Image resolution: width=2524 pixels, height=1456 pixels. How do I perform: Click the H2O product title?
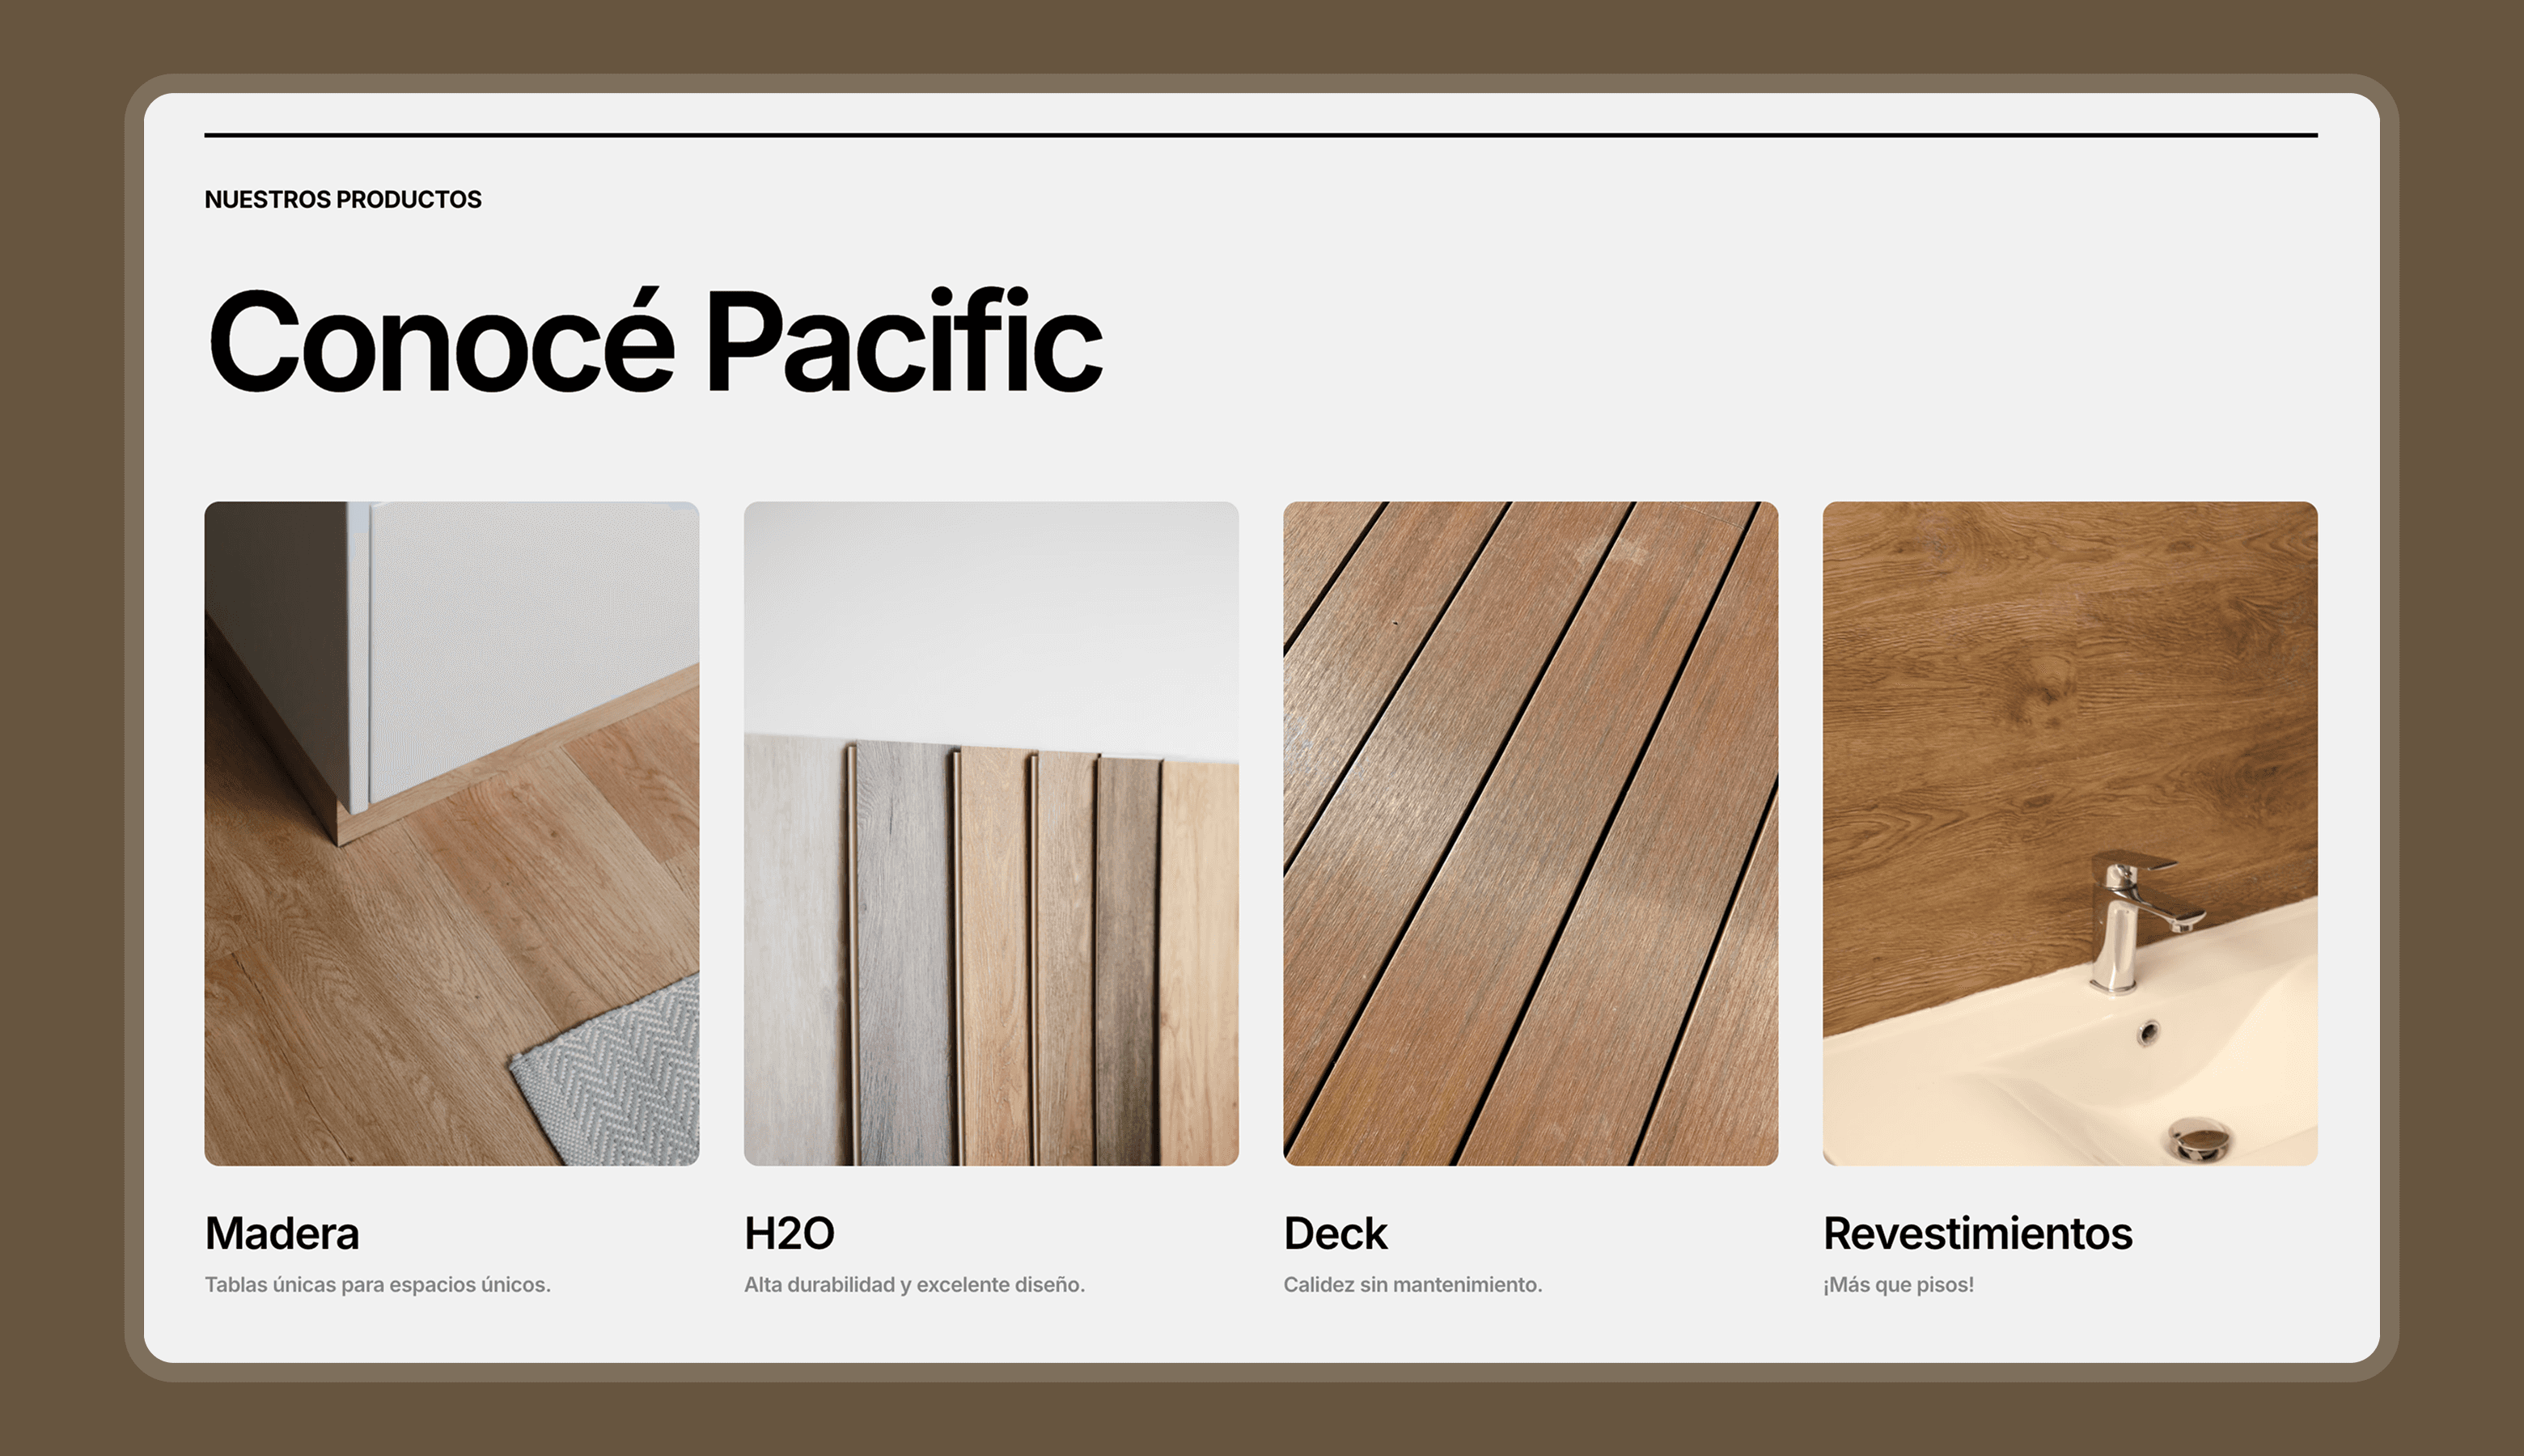(x=789, y=1233)
